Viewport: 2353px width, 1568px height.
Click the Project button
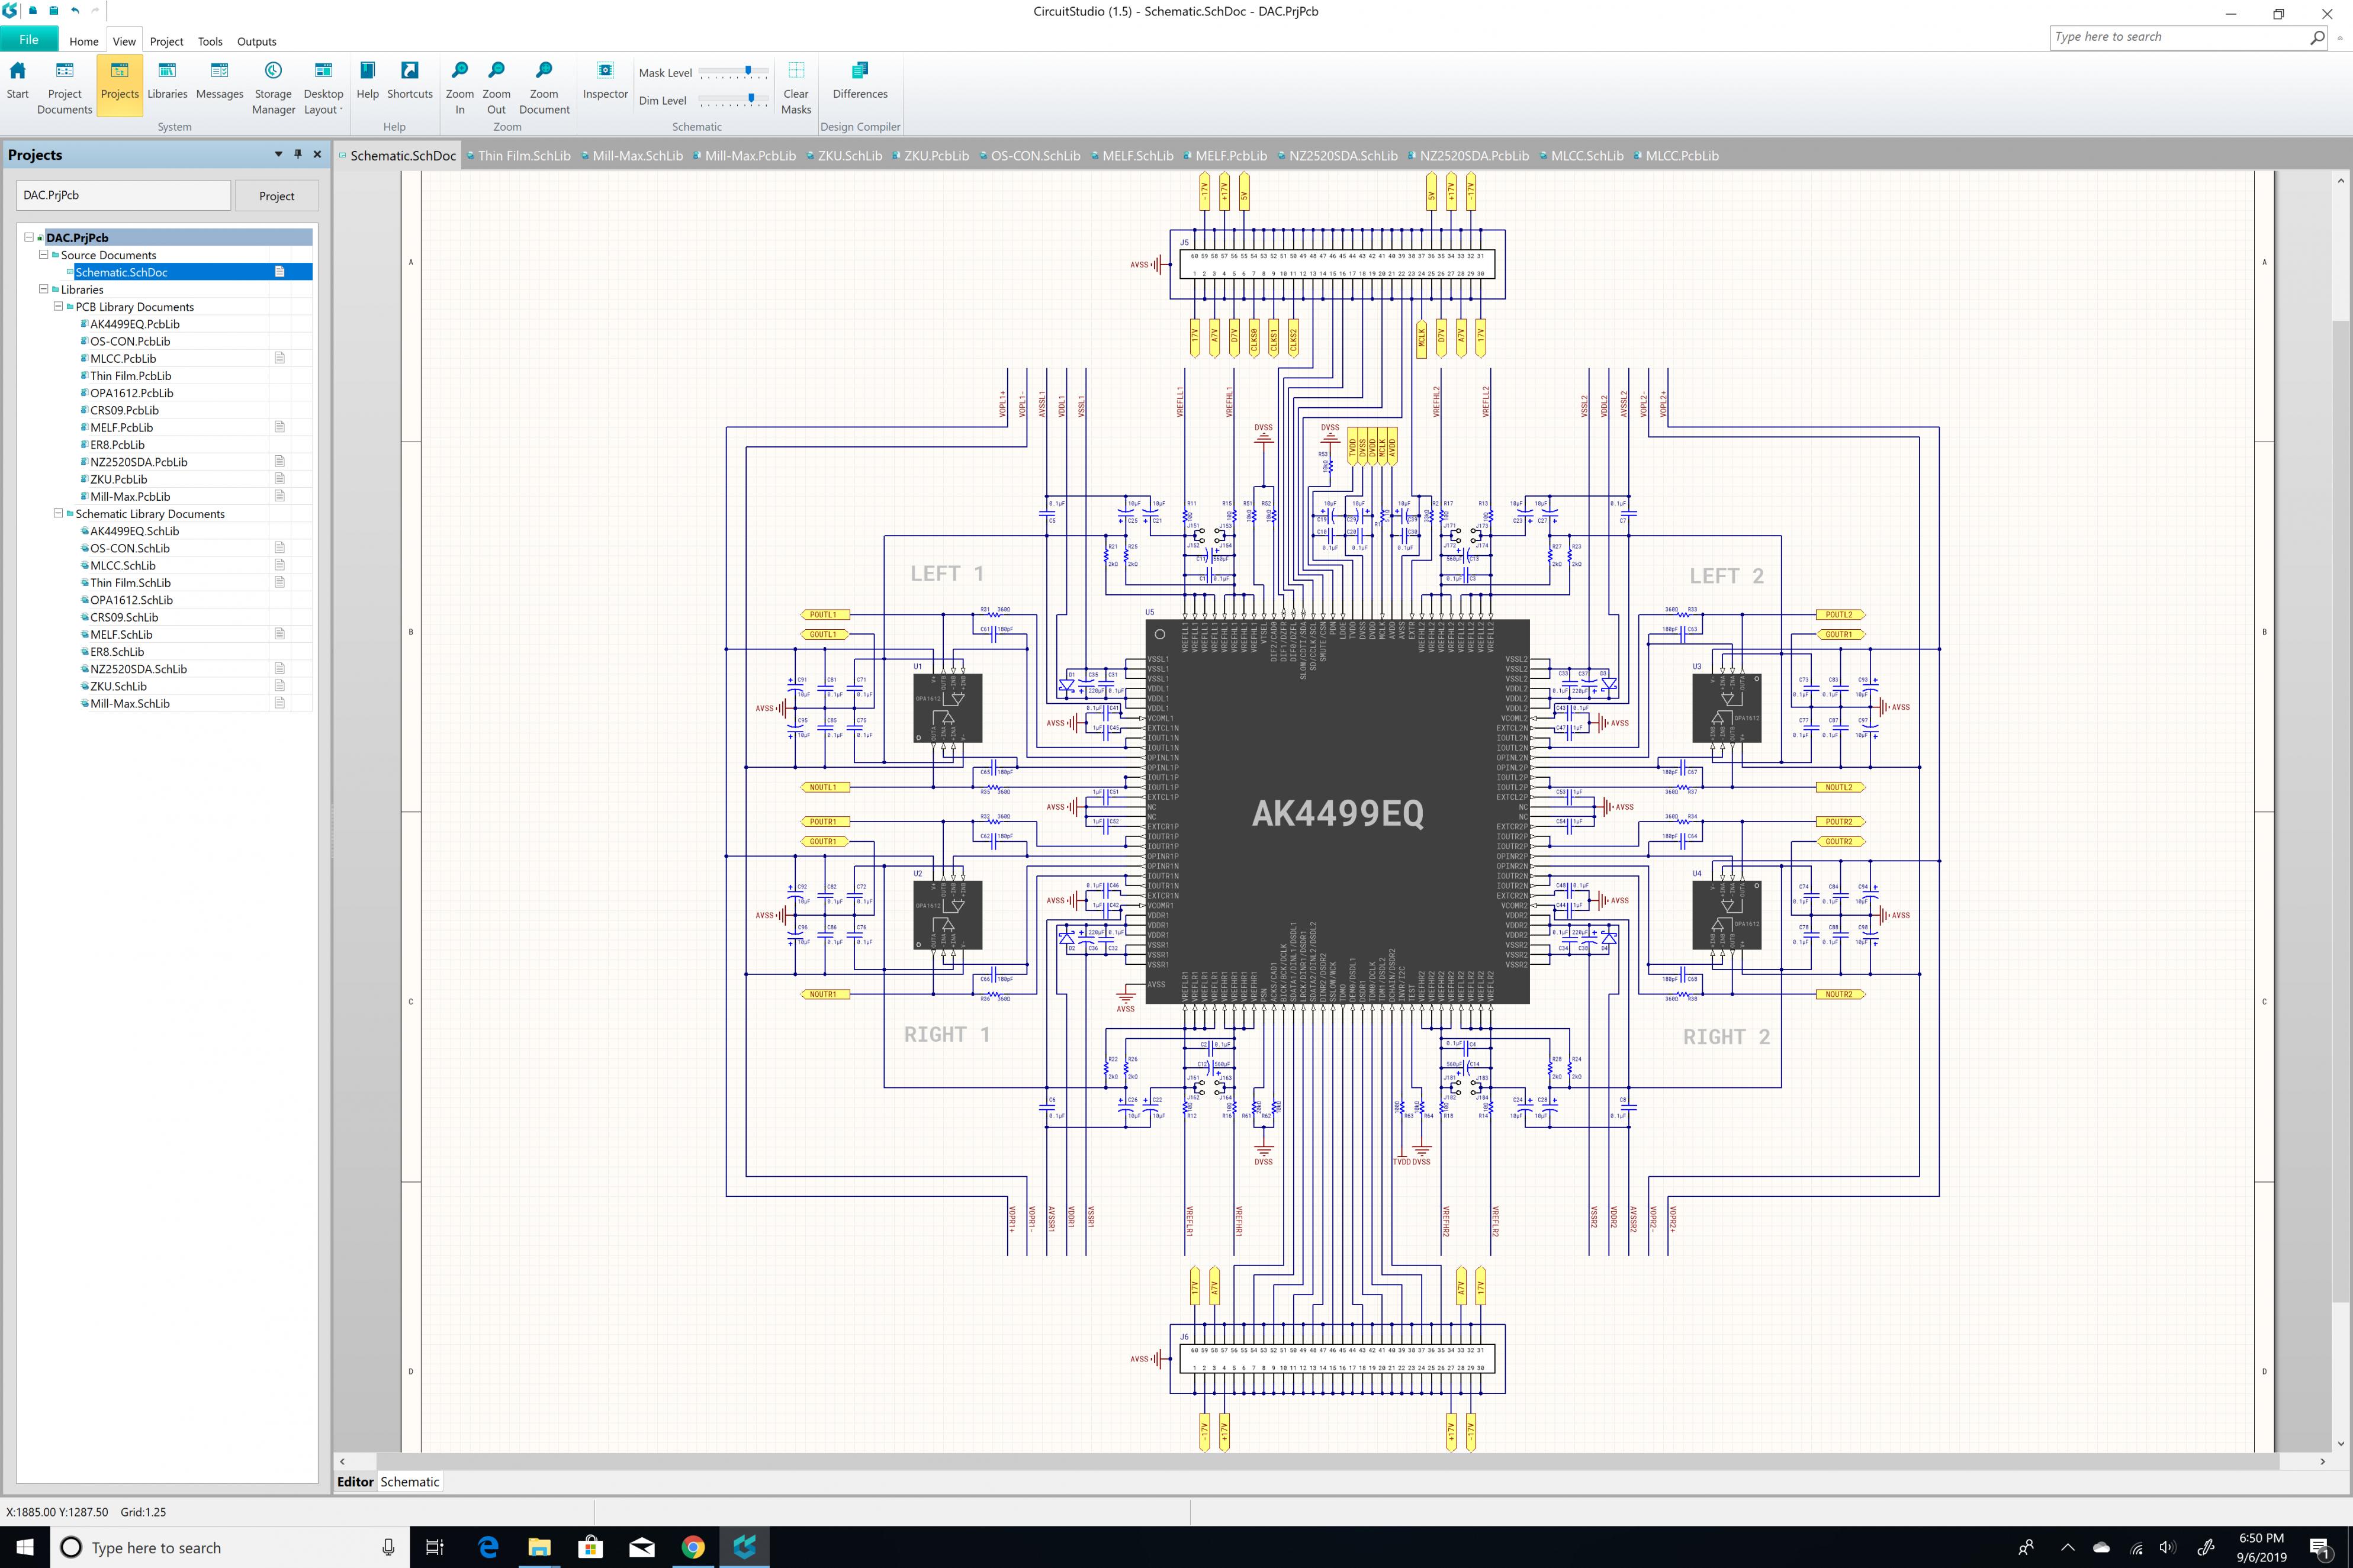[x=277, y=196]
